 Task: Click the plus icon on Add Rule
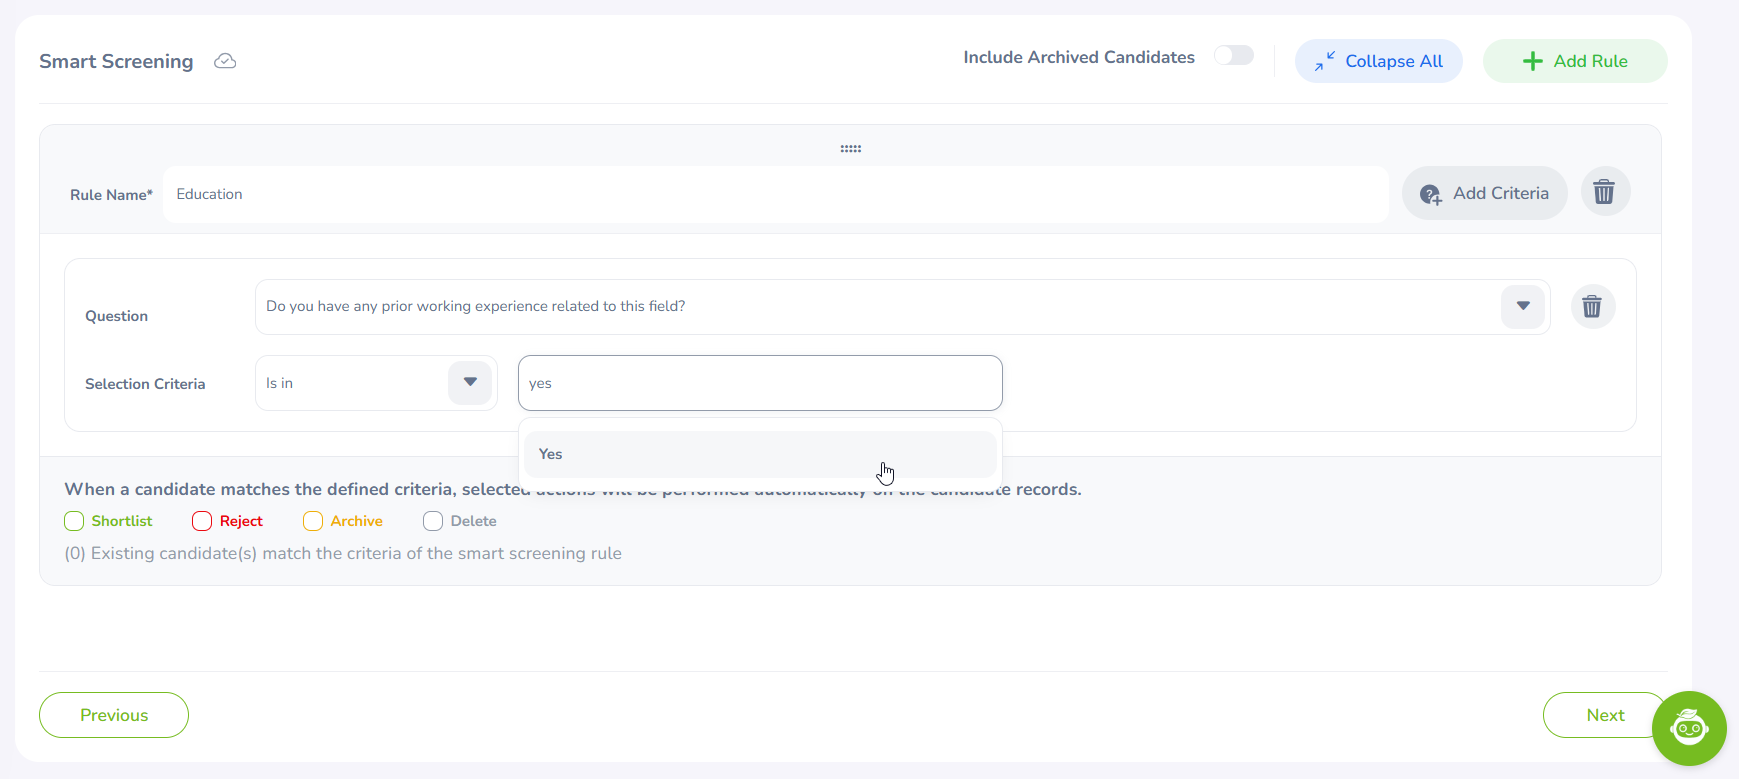[x=1532, y=61]
